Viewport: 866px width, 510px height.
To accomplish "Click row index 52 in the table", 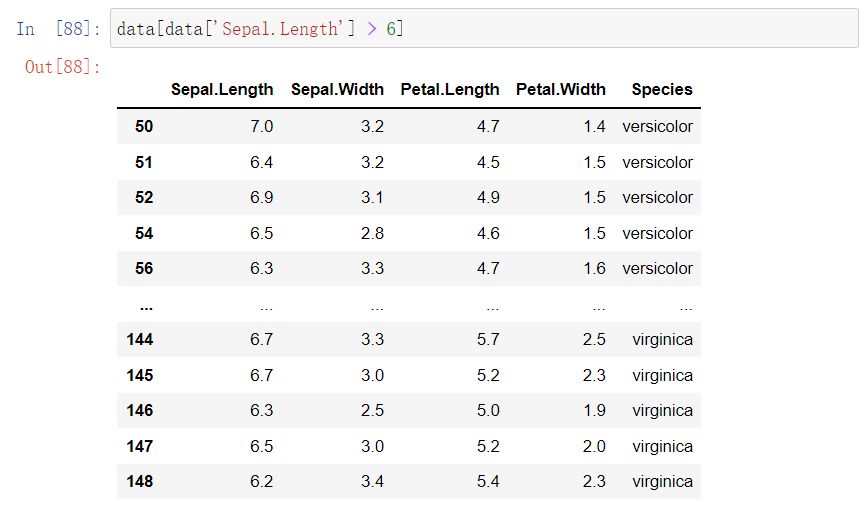I will [144, 197].
